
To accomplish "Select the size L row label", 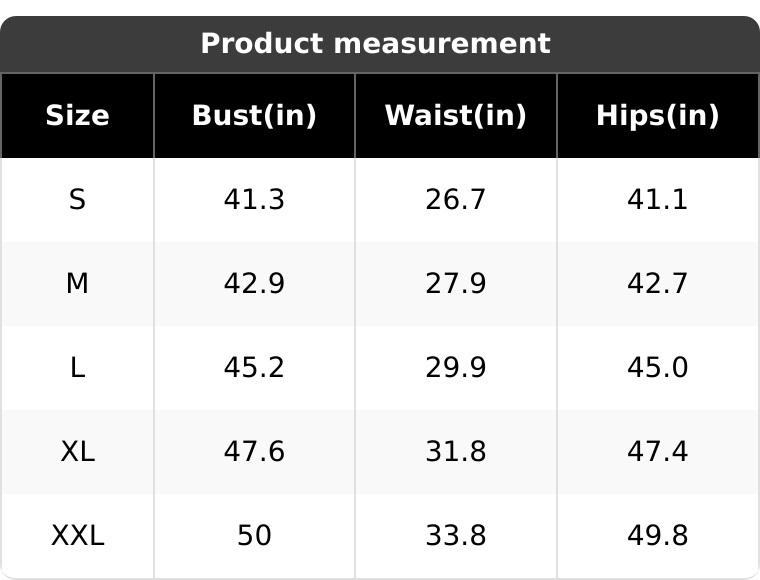I will pos(77,368).
